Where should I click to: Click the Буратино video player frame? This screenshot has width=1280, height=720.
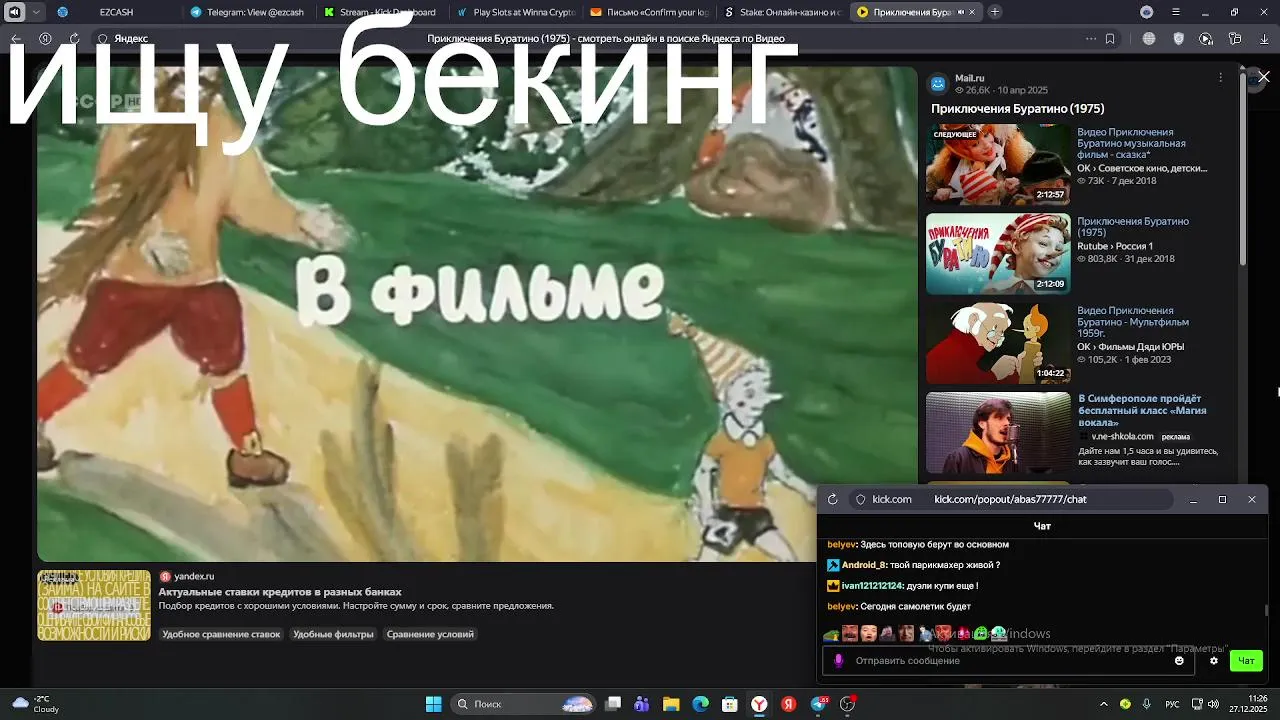[477, 314]
